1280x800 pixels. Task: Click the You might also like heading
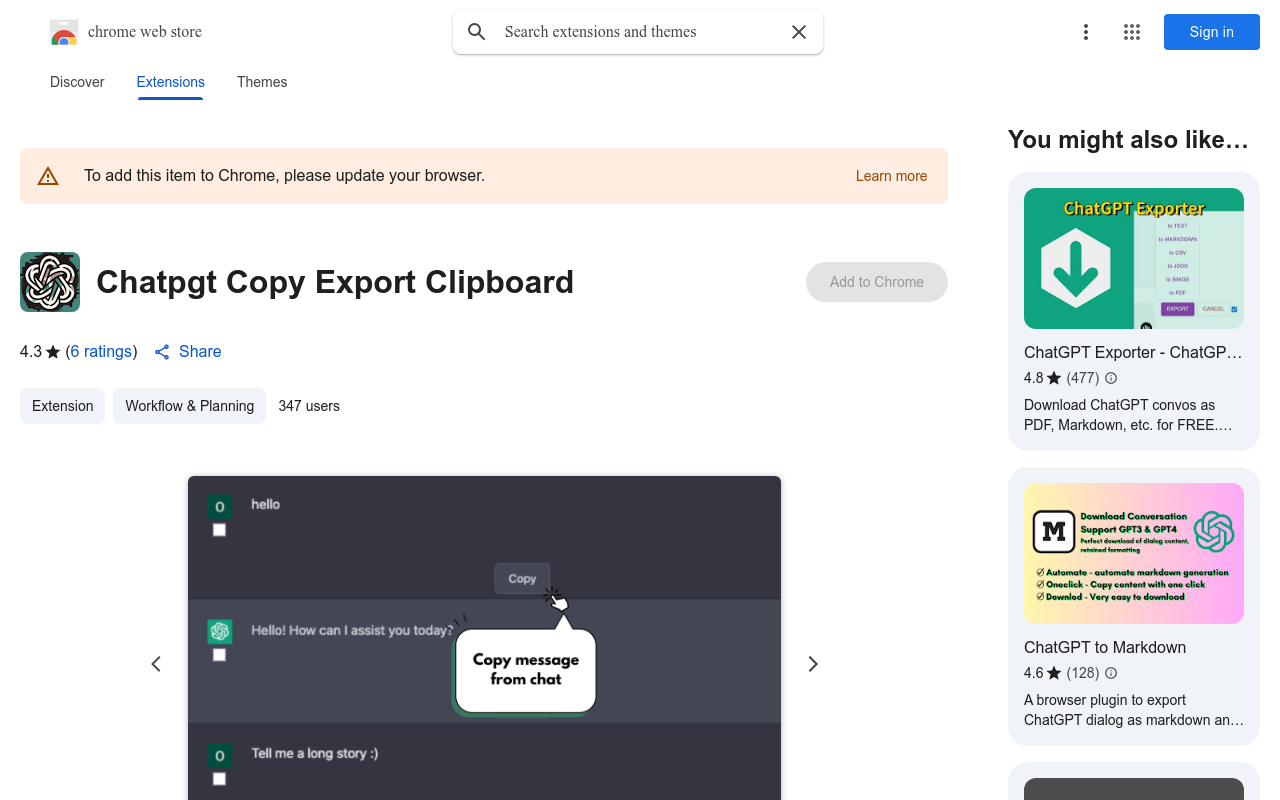(x=1128, y=140)
